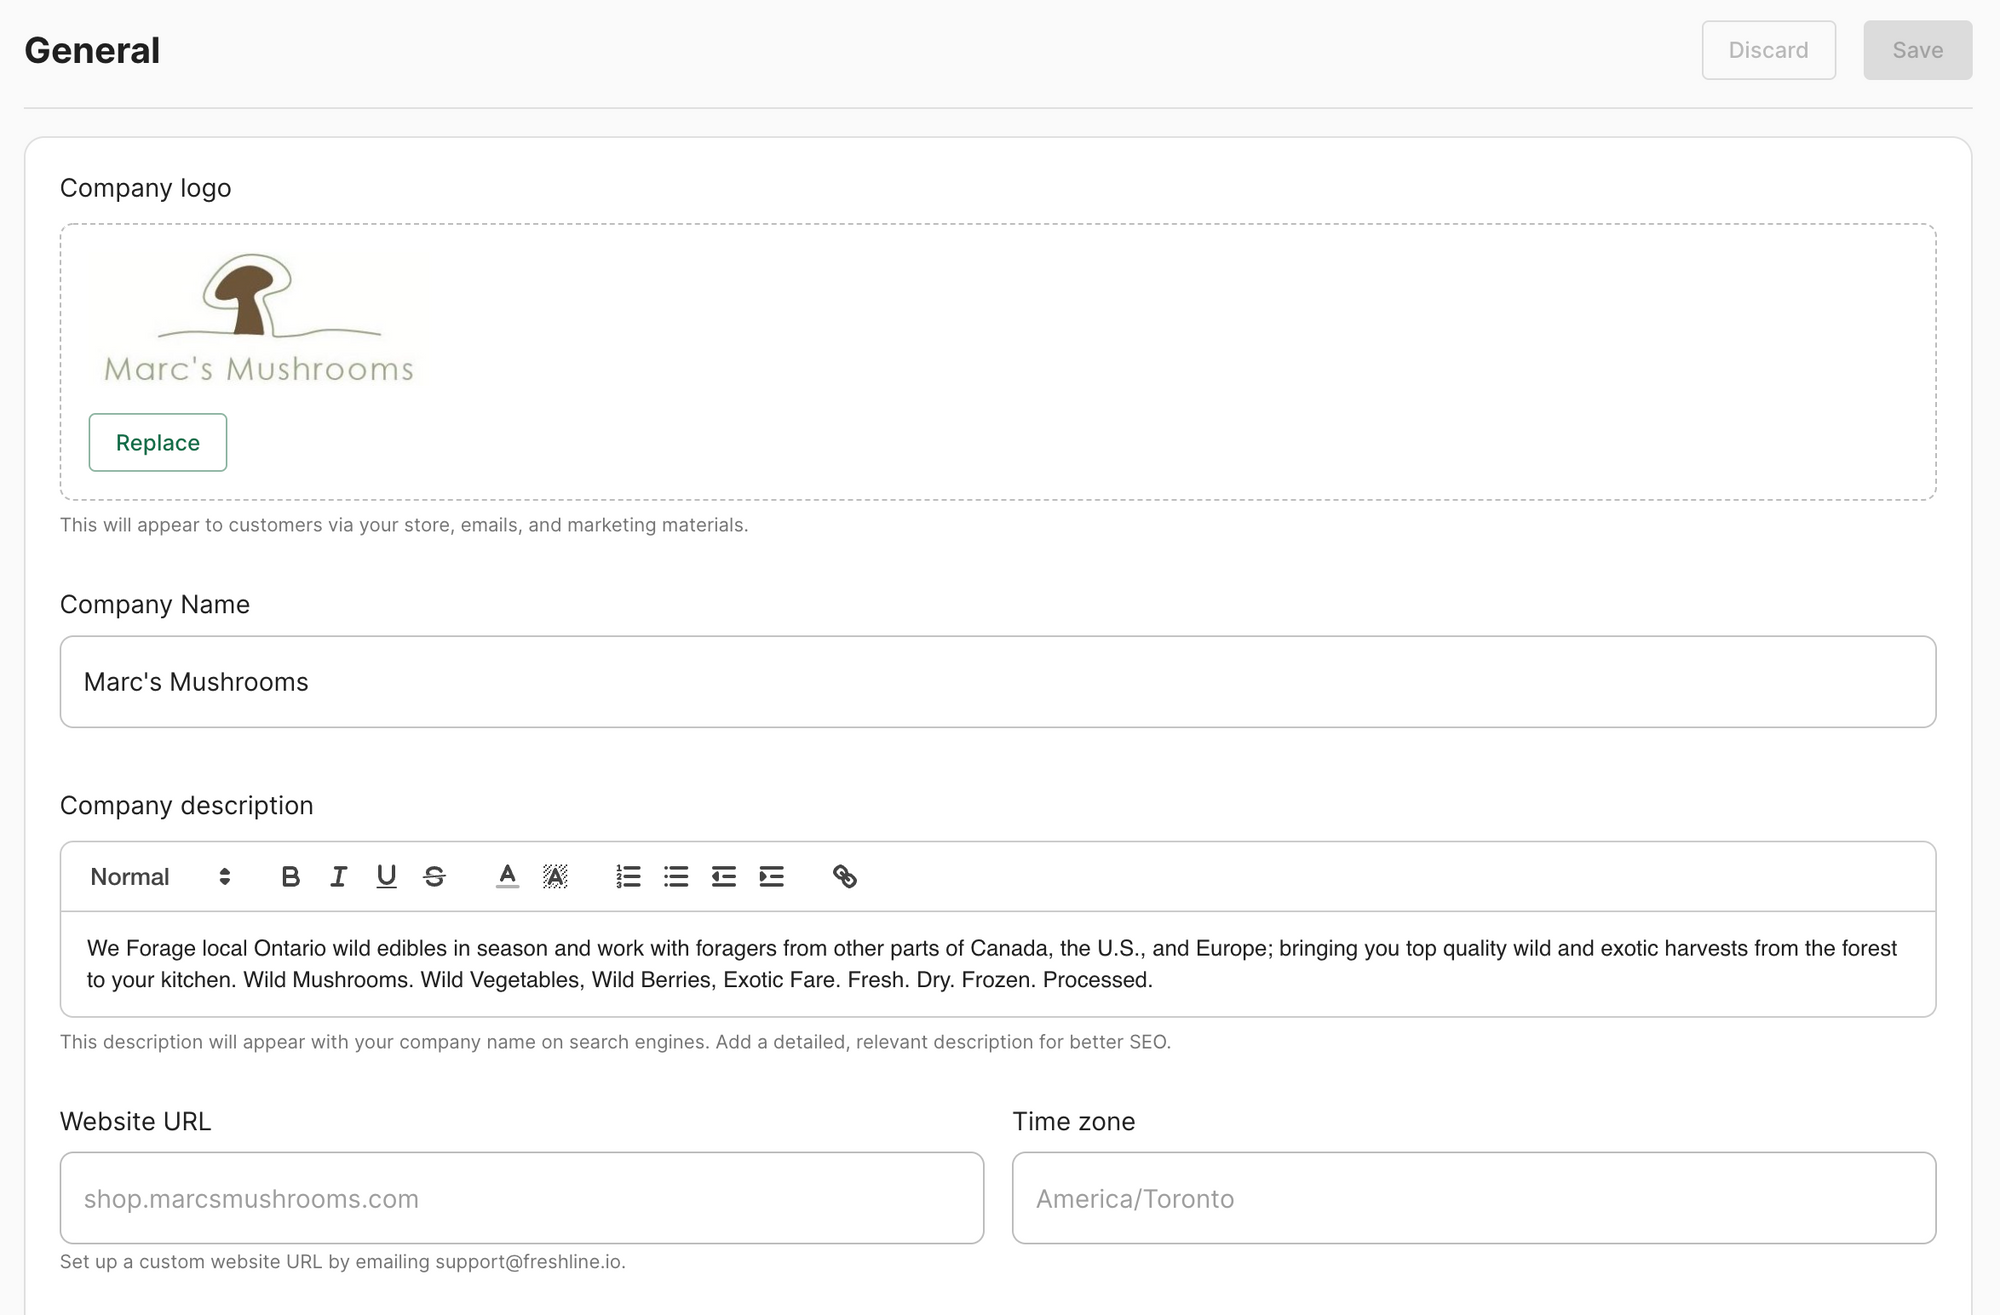This screenshot has width=2000, height=1315.
Task: Click the Time zone label
Action: point(1074,1122)
